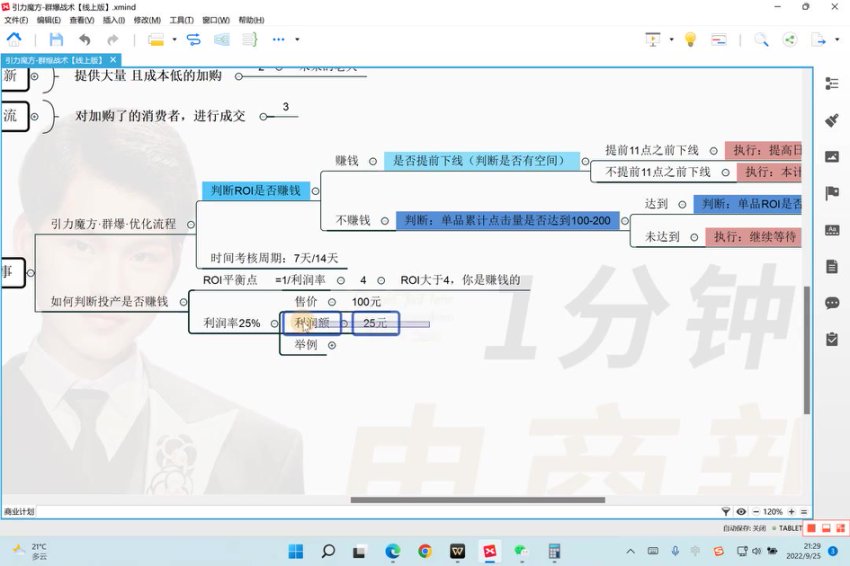Click the Undo arrow in the toolbar
850x566 pixels.
point(84,40)
